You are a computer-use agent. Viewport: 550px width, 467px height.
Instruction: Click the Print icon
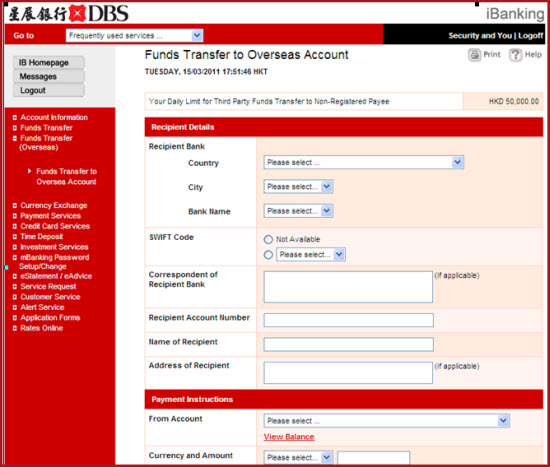(475, 55)
